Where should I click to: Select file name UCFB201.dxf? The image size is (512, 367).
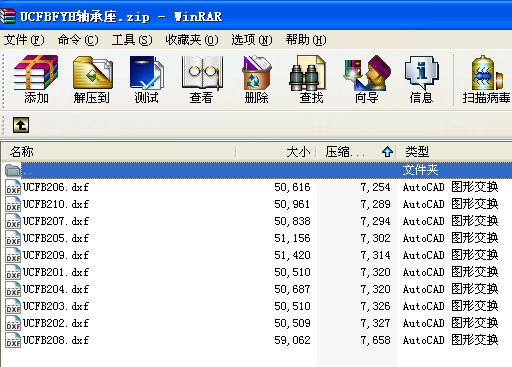click(56, 272)
